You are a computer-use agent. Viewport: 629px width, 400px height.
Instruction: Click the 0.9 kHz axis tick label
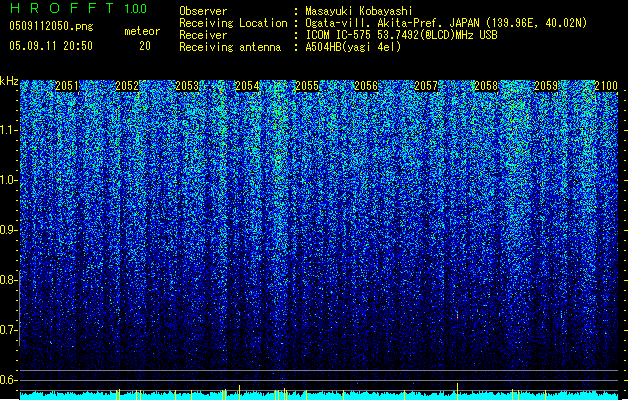pyautogui.click(x=9, y=230)
